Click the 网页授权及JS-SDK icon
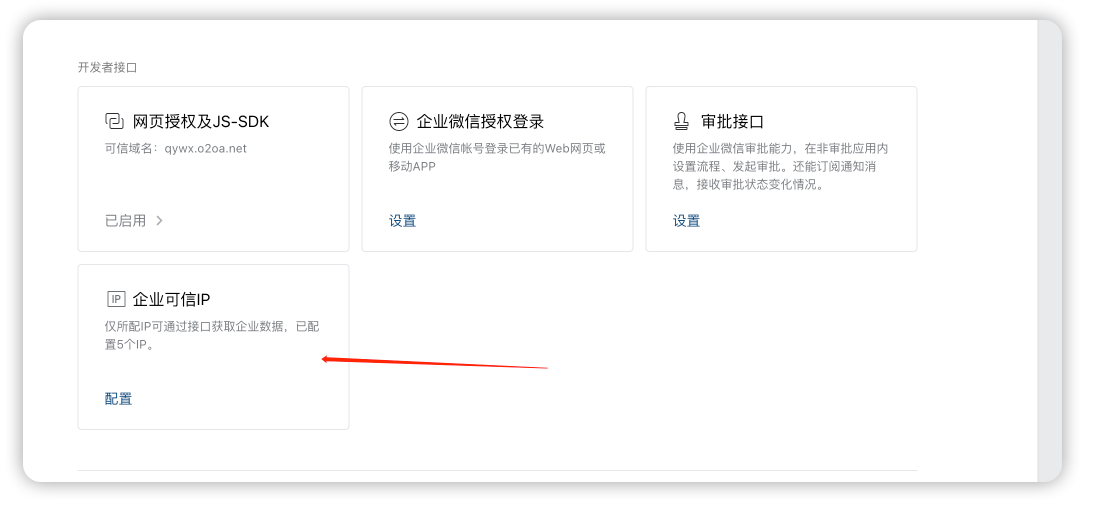This screenshot has height=506, width=1098. pyautogui.click(x=114, y=122)
